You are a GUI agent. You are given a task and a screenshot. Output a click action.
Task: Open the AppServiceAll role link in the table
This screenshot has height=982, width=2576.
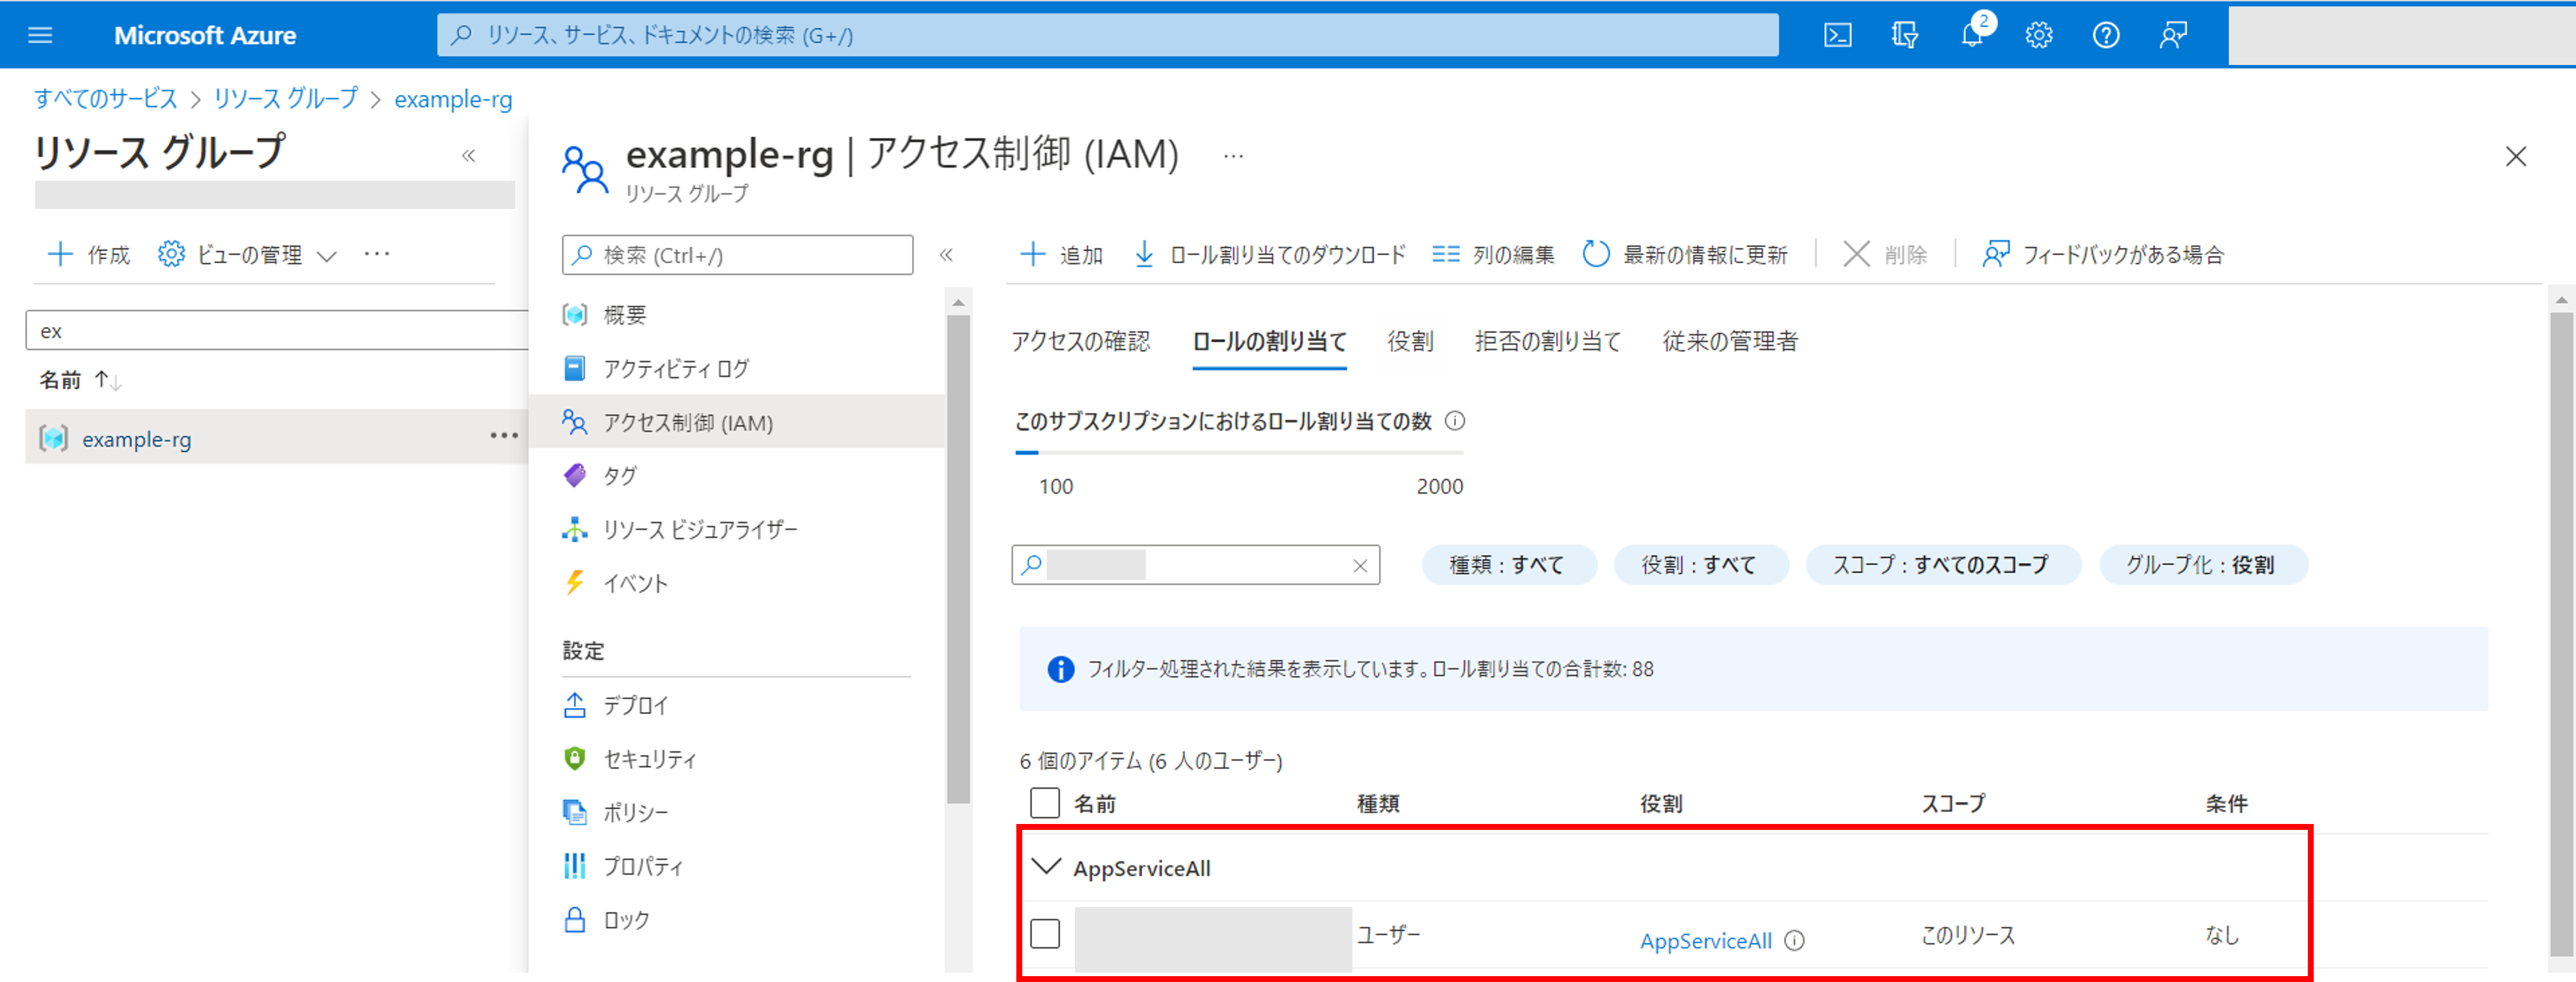pos(1704,940)
